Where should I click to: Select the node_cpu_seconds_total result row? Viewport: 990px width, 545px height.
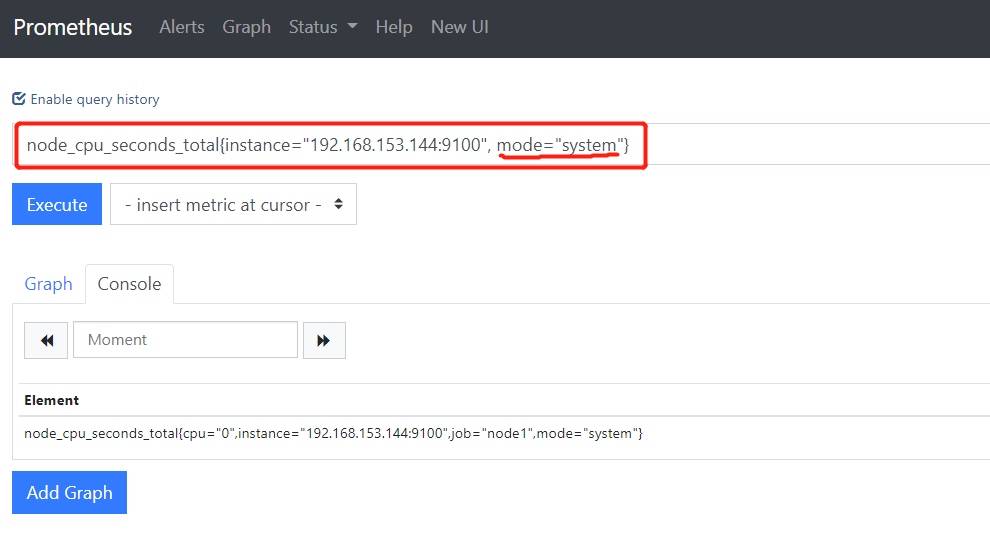tap(504, 433)
